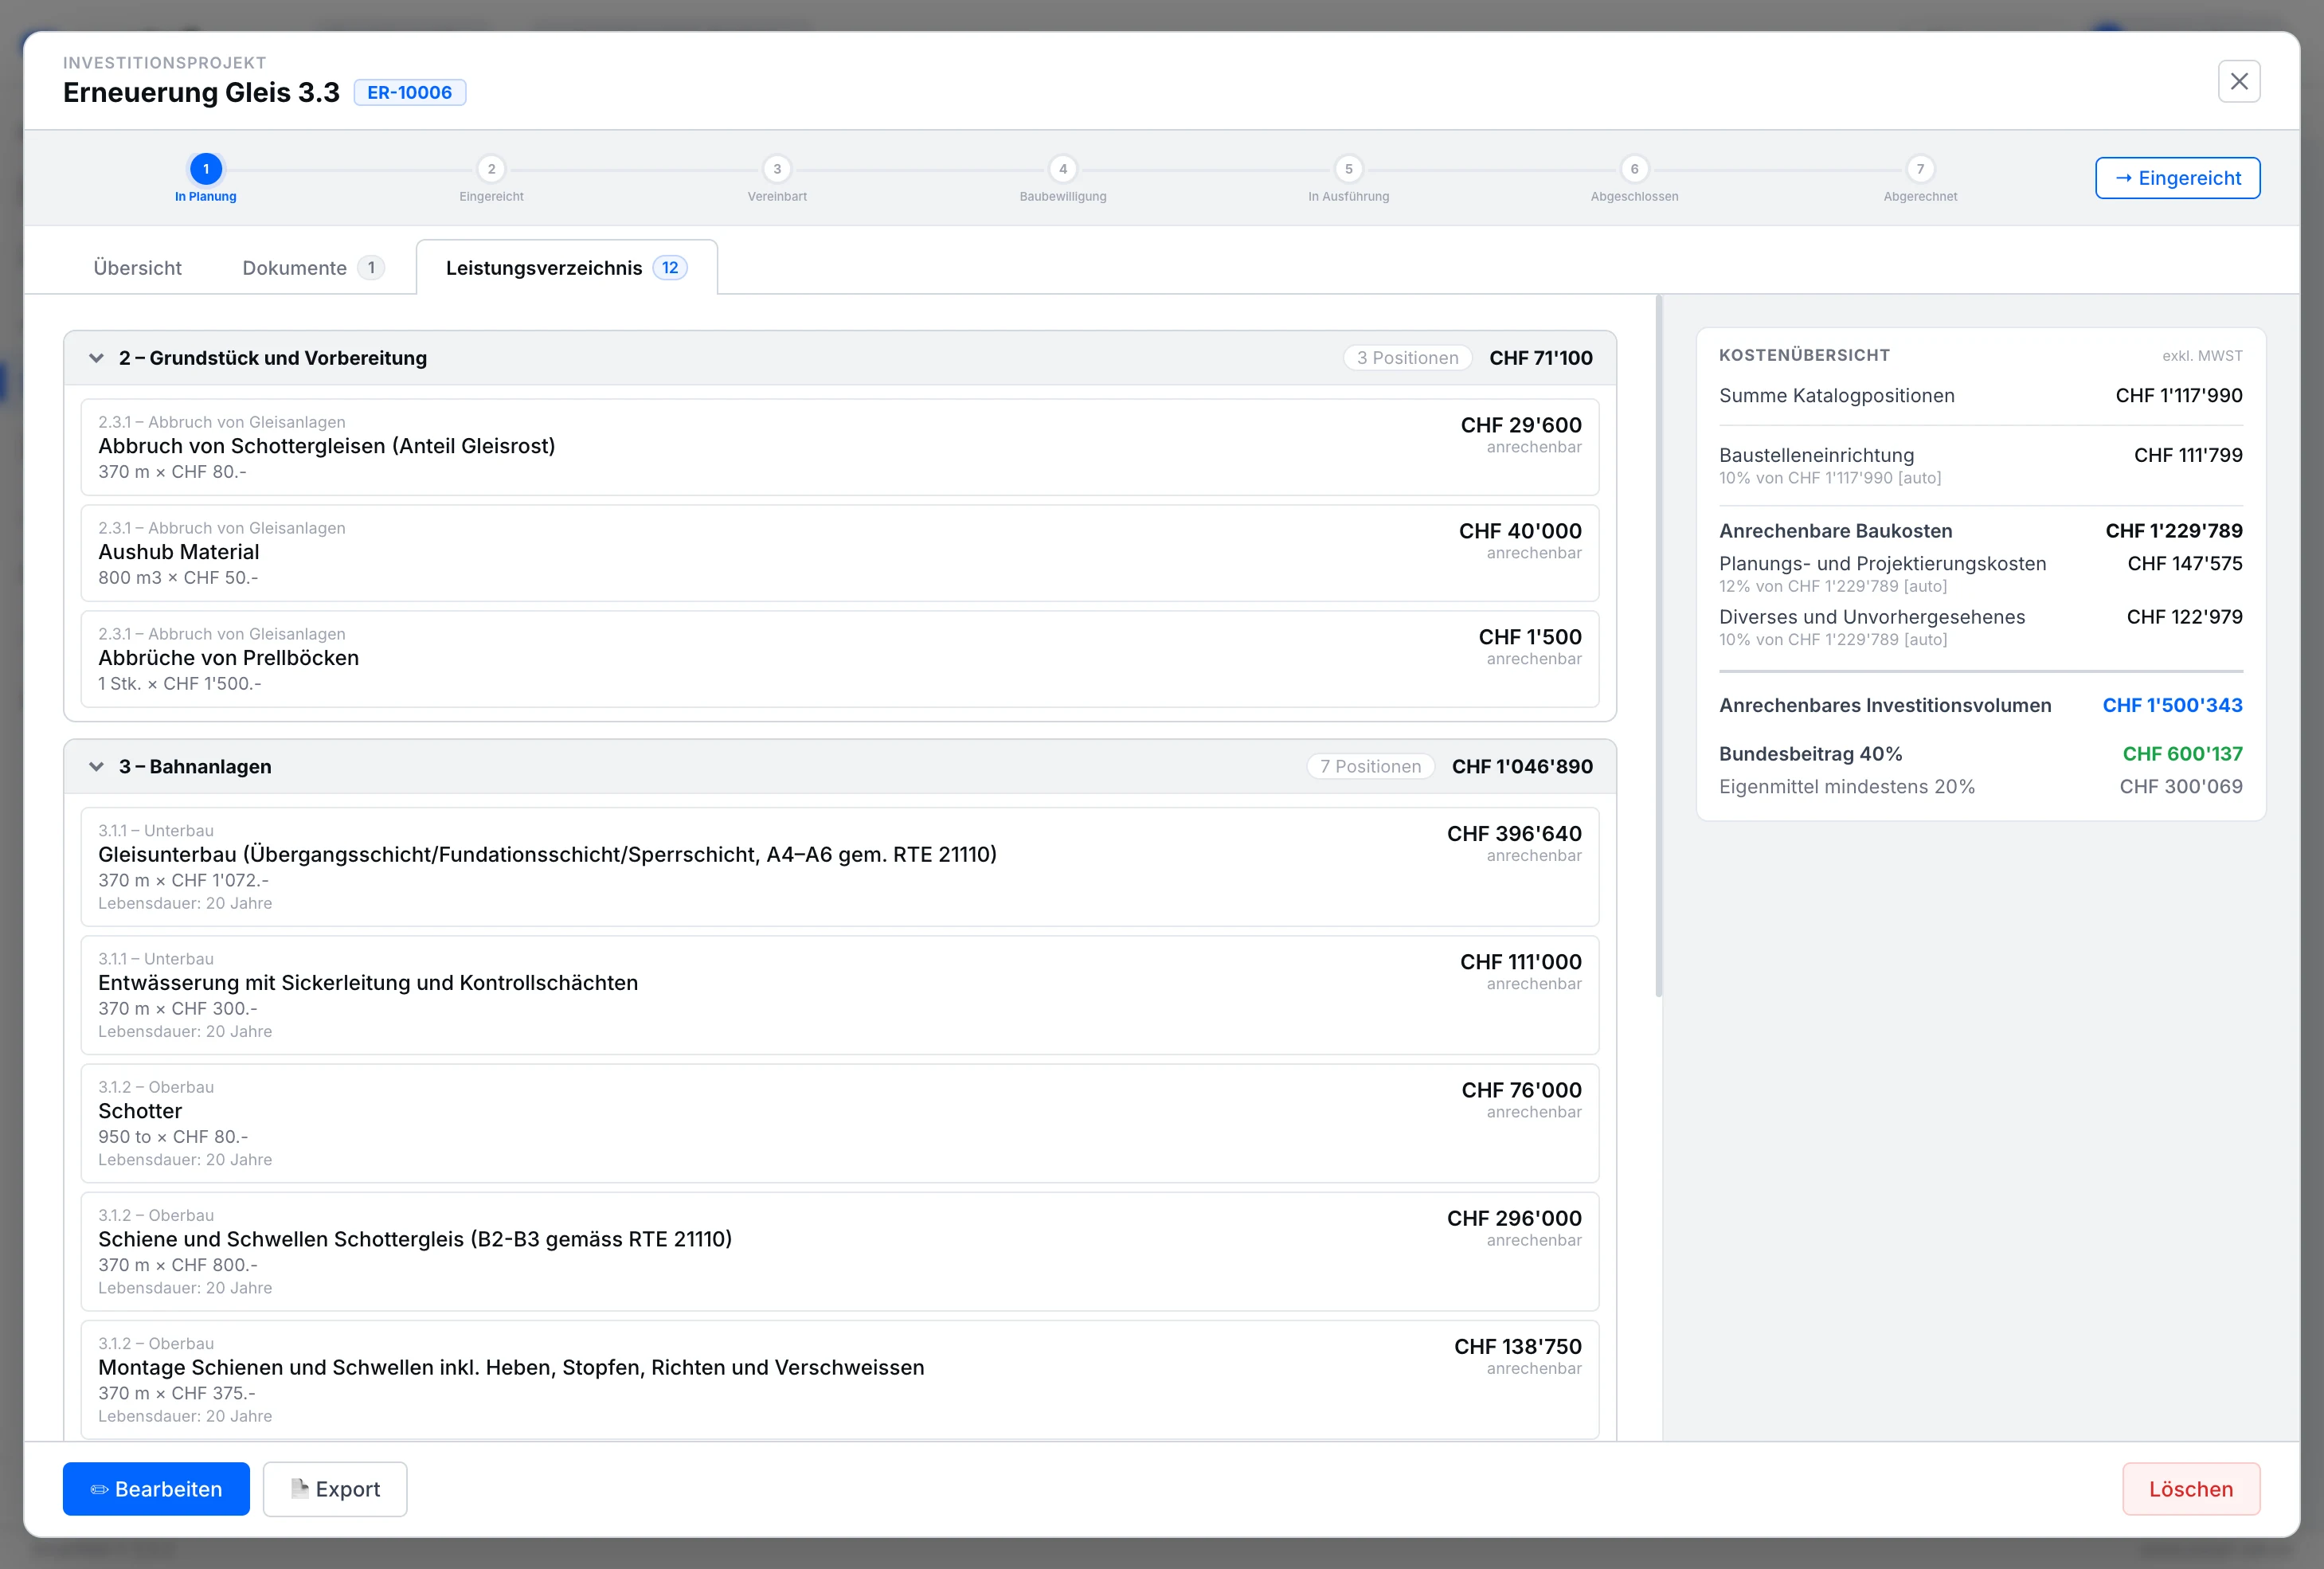Image resolution: width=2324 pixels, height=1569 pixels.
Task: Click Eigenmittel value CHF 300'069
Action: tap(2181, 786)
